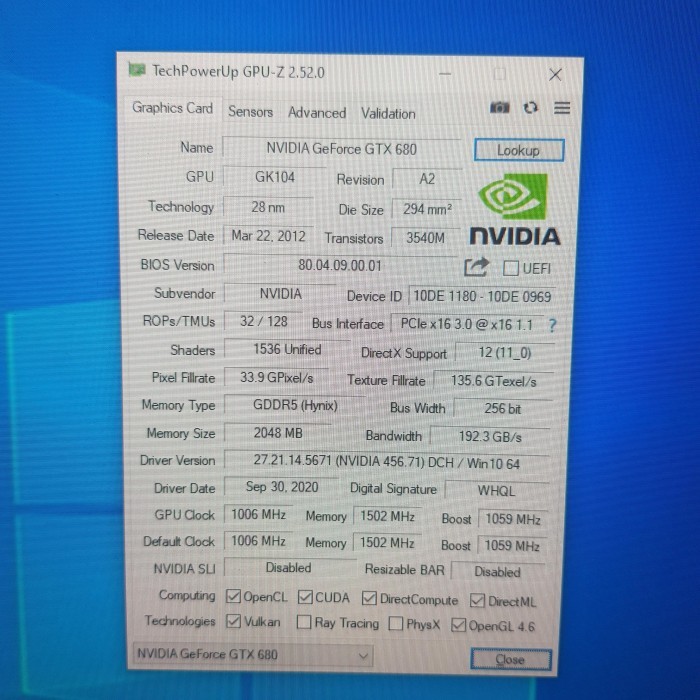700x700 pixels.
Task: Toggle the PhysX checkbox
Action: 396,623
